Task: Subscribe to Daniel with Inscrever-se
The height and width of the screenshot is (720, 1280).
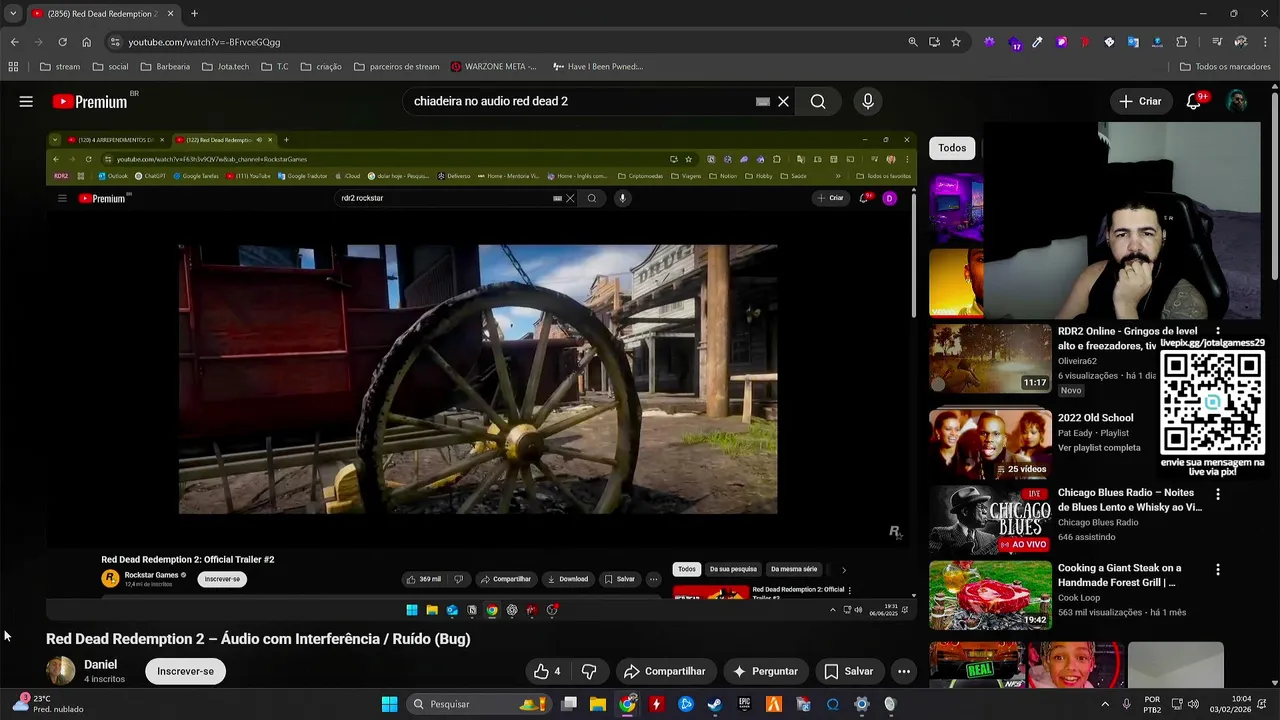Action: point(185,671)
